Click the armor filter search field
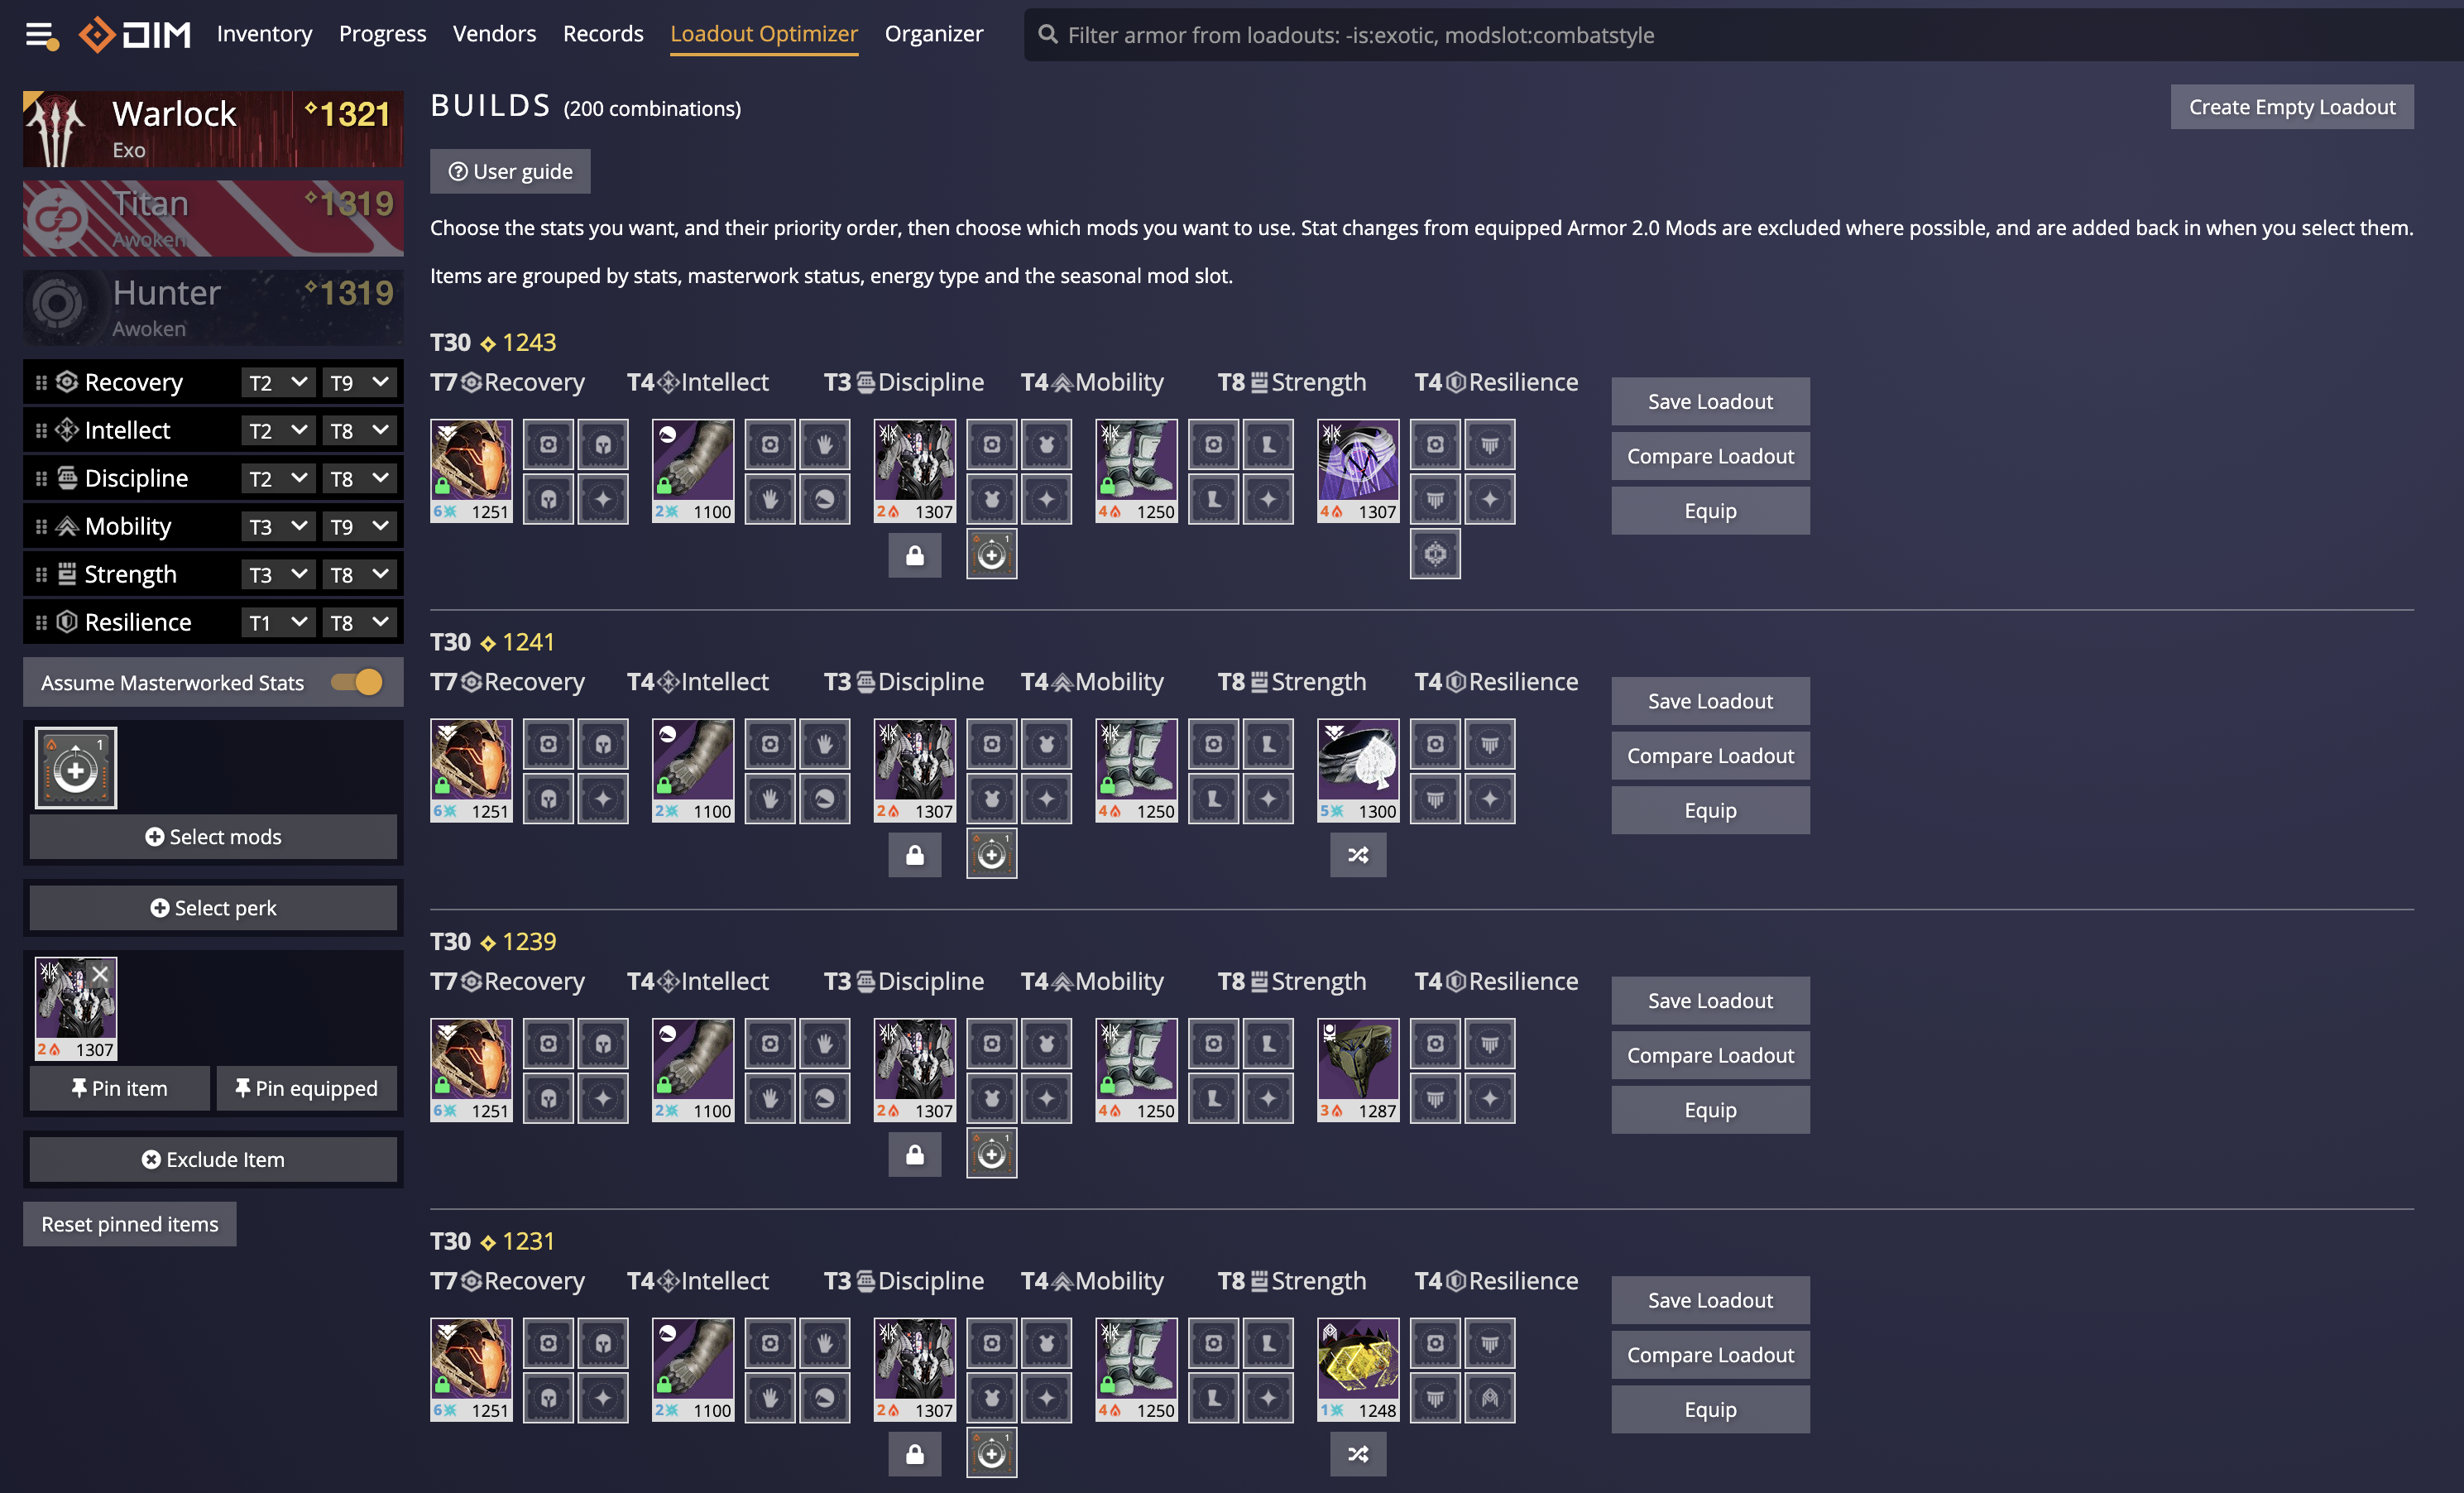The height and width of the screenshot is (1493, 2464). point(1745,35)
